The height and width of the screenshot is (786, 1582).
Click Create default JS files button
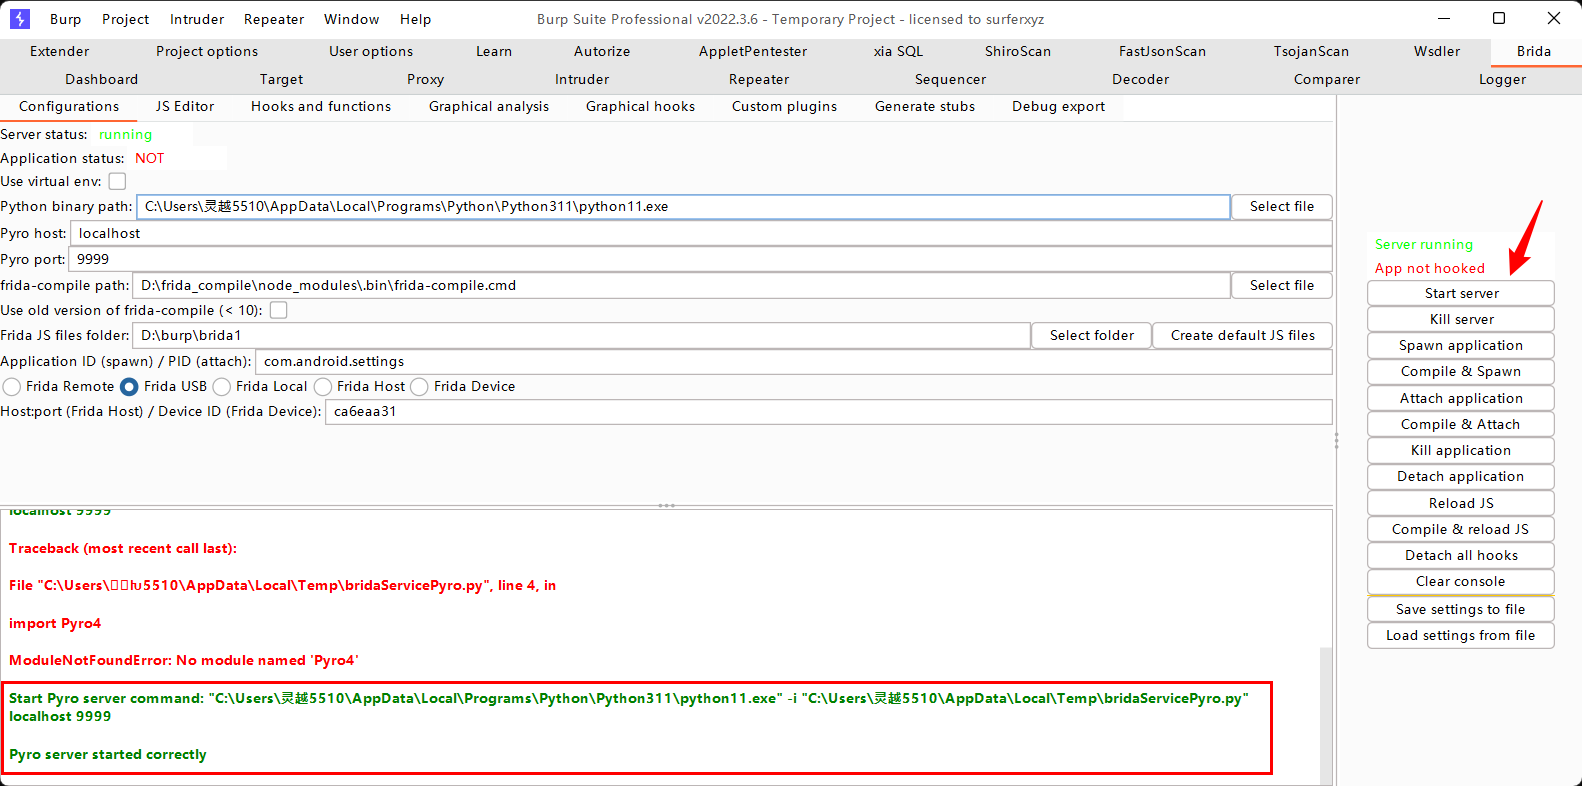click(1243, 335)
